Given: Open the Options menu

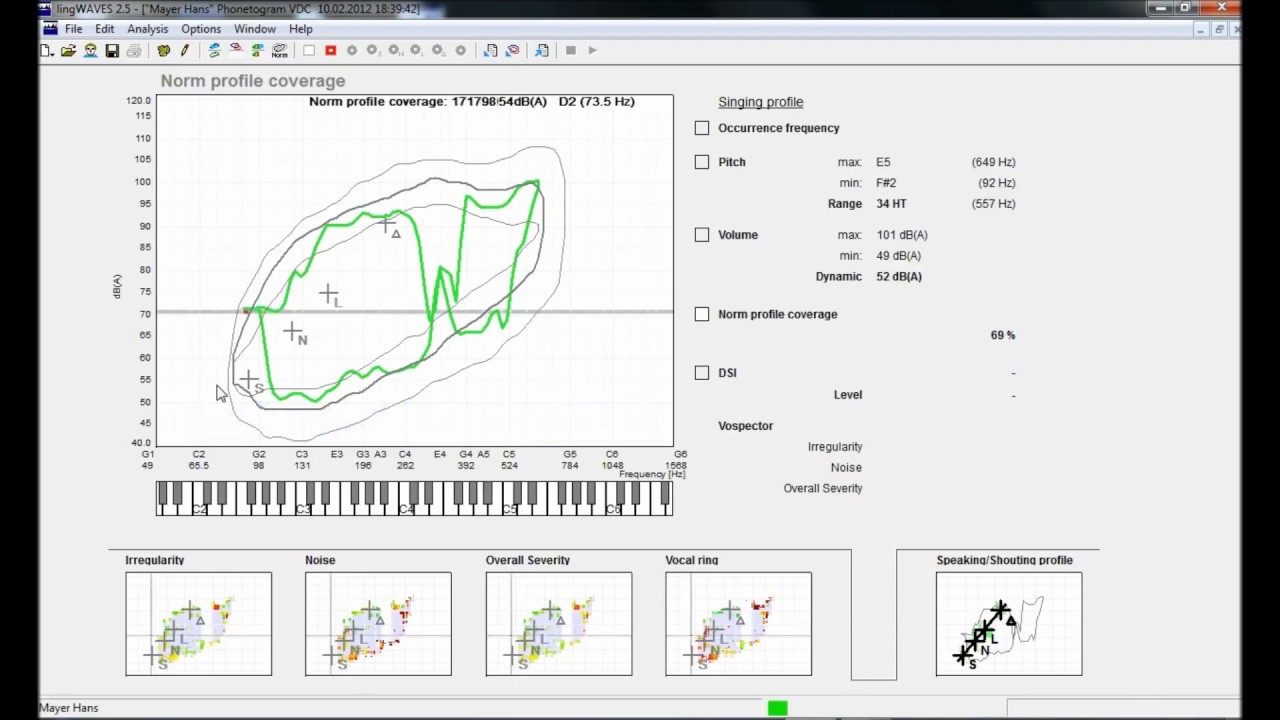Looking at the screenshot, I should pyautogui.click(x=201, y=29).
